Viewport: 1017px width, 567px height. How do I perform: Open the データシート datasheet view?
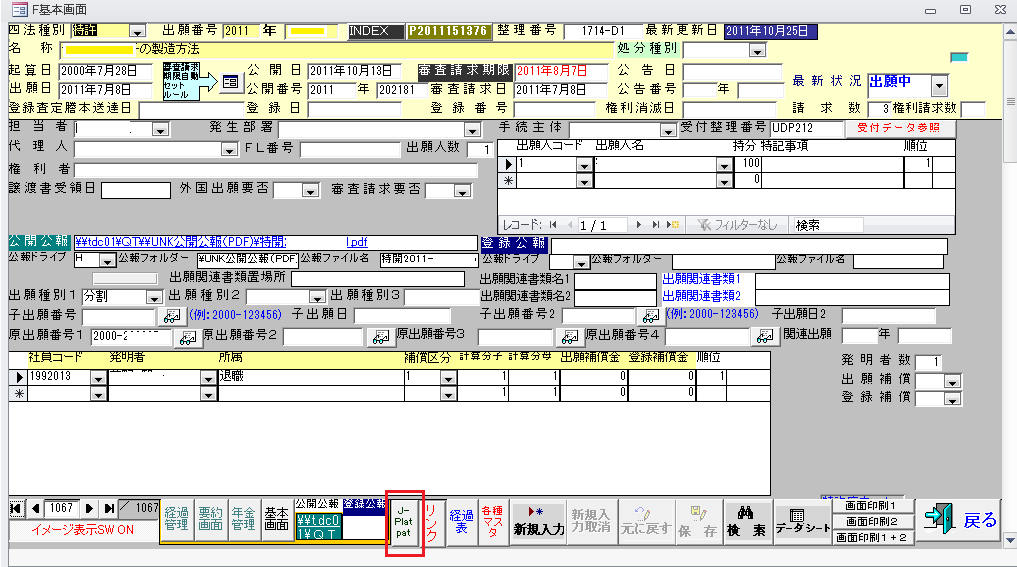click(802, 520)
